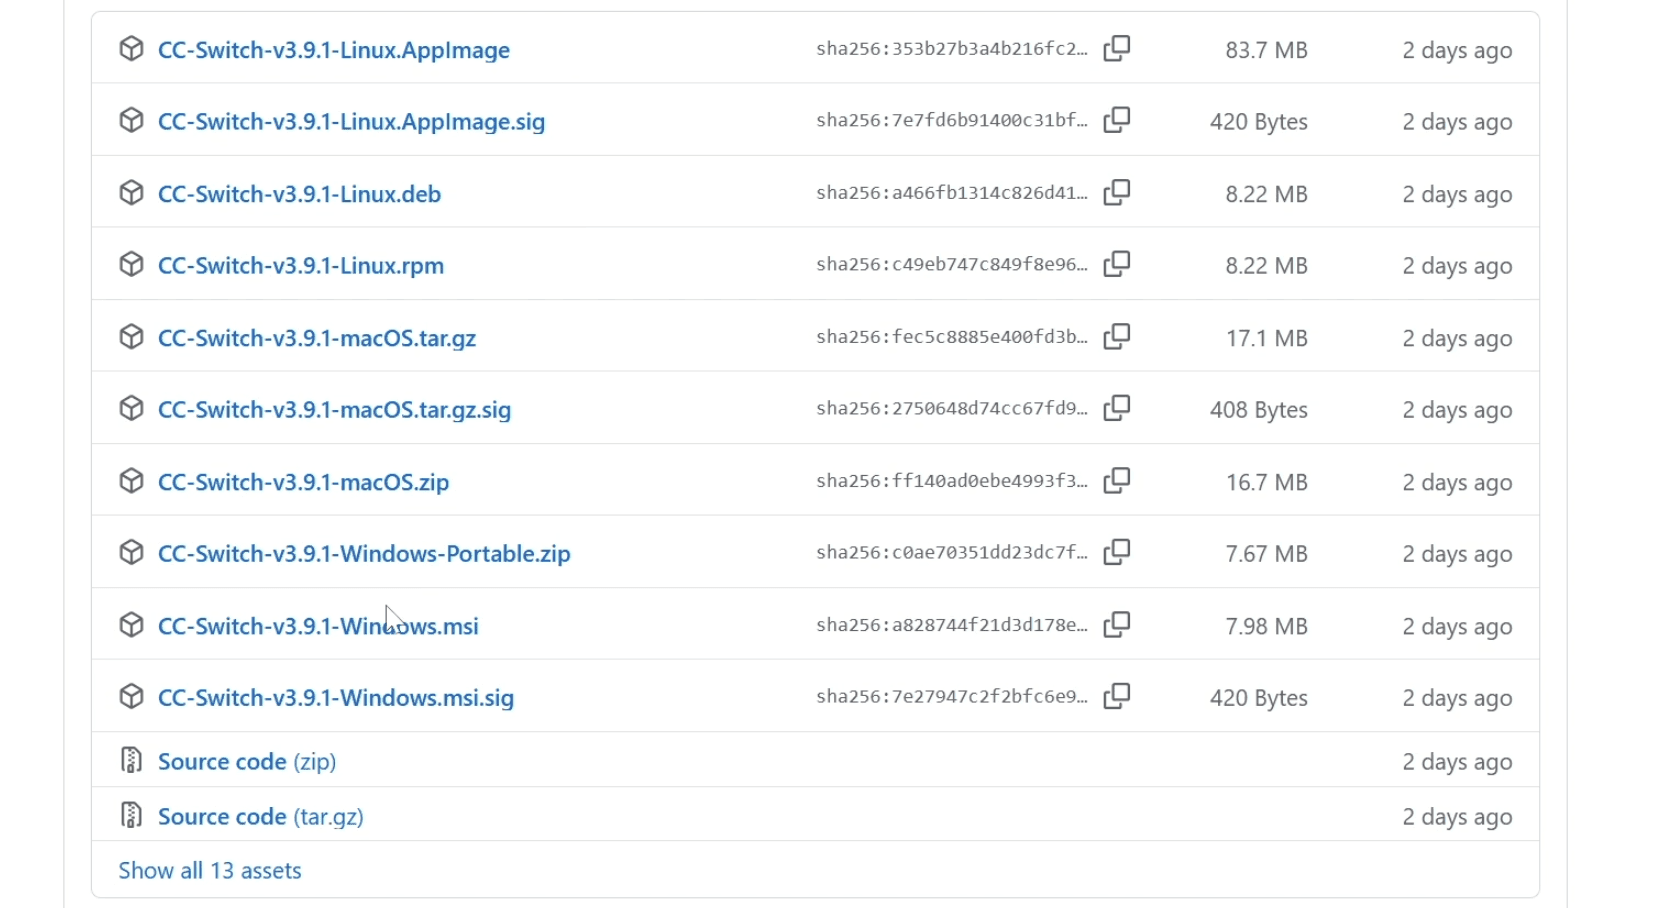Copy SHA256 hash for Windows-Portable.zip
1667x908 pixels.
pyautogui.click(x=1117, y=553)
